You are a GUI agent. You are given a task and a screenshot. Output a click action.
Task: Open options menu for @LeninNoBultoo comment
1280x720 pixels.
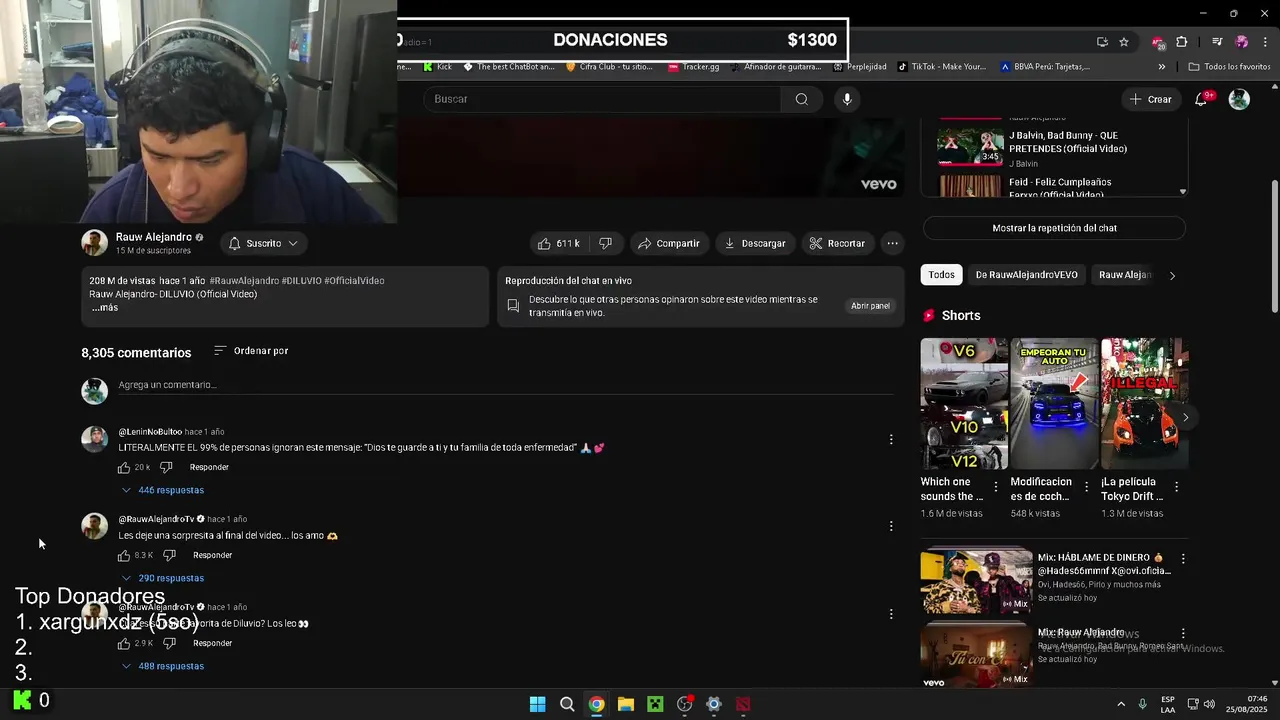click(891, 439)
